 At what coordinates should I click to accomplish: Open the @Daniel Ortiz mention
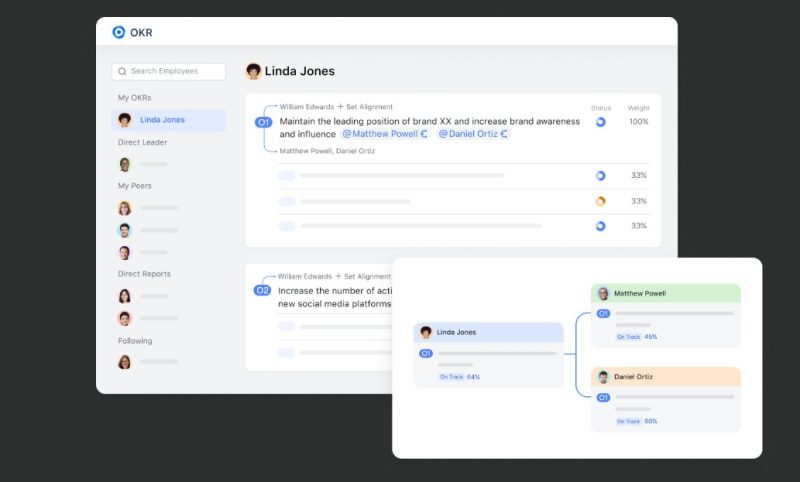pyautogui.click(x=473, y=134)
